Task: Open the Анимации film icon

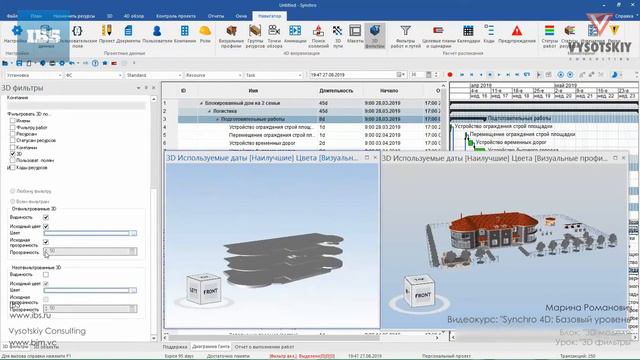Action: tap(295, 31)
